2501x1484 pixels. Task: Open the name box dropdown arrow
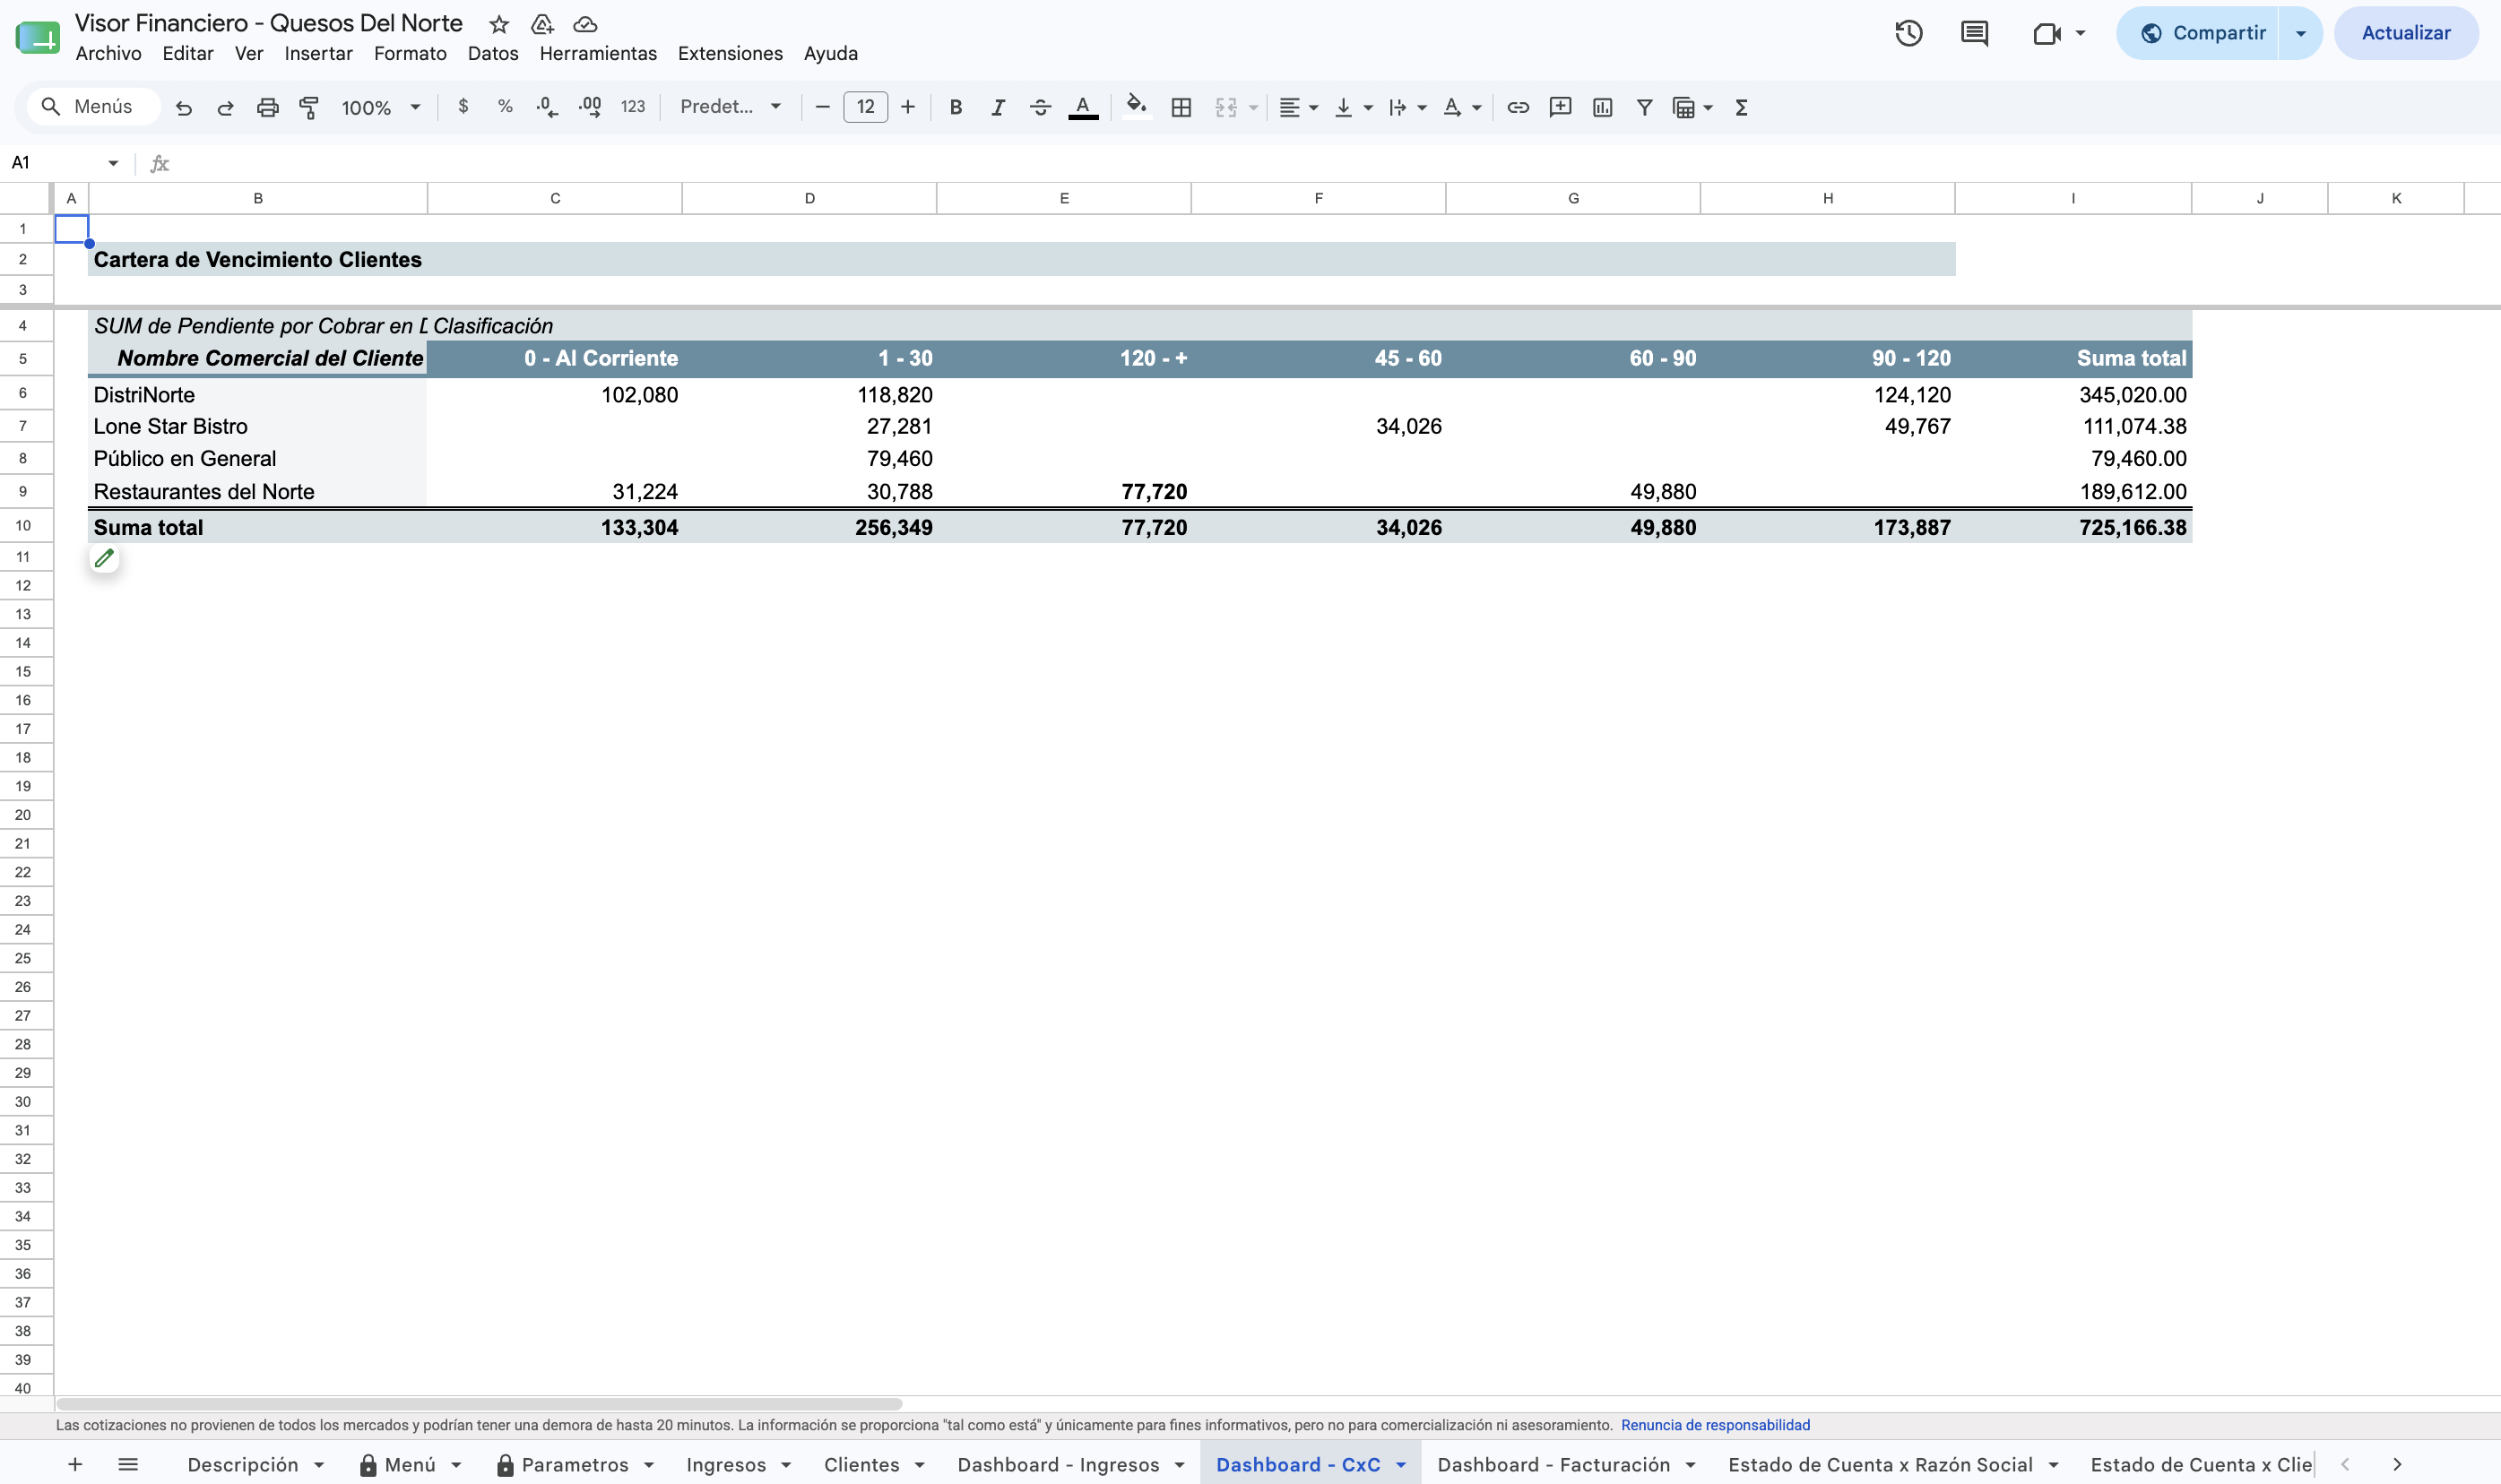point(113,163)
